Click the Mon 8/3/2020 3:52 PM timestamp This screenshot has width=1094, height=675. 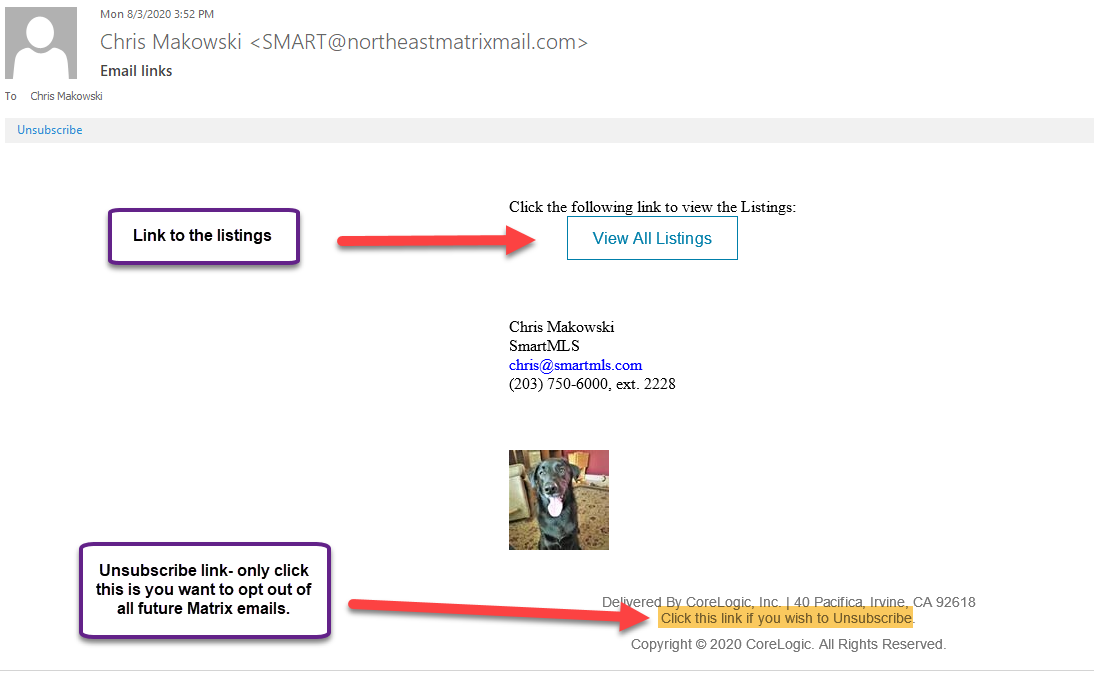[x=156, y=14]
